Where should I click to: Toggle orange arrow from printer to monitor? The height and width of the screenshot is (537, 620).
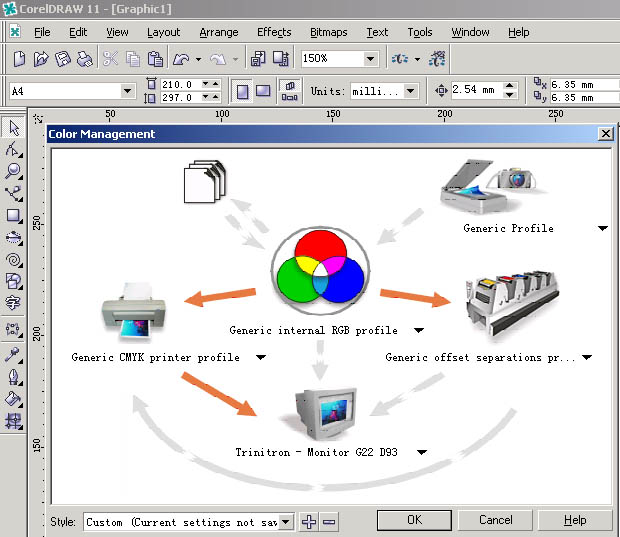pos(219,394)
